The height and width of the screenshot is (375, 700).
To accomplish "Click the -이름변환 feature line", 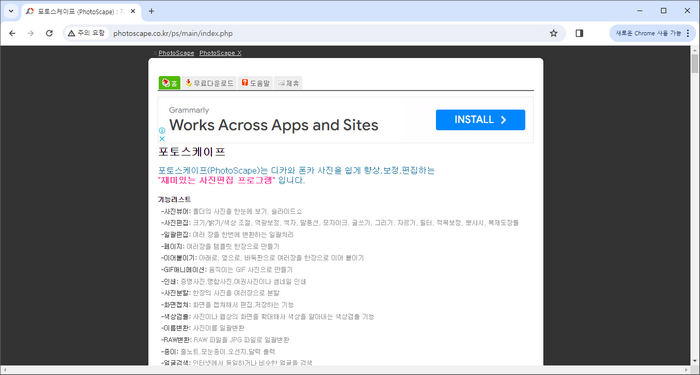I will [x=203, y=328].
